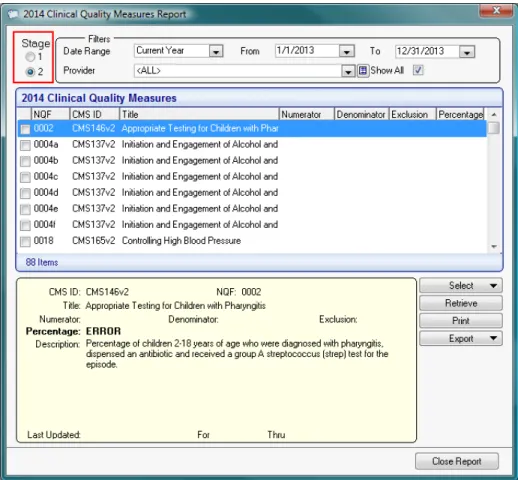Image resolution: width=518 pixels, height=480 pixels.
Task: Check the box for measure 0004c
Action: 25,177
